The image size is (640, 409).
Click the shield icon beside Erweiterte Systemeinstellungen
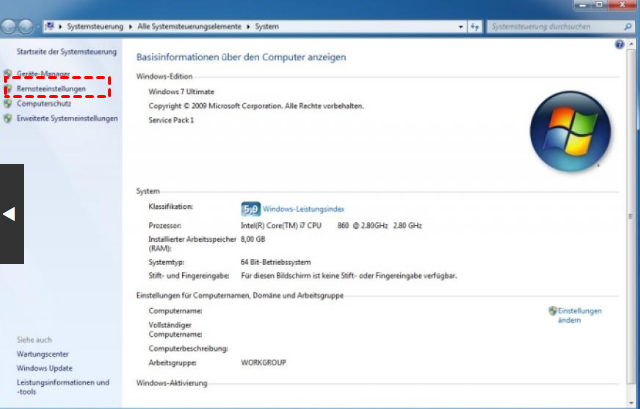pos(8,118)
